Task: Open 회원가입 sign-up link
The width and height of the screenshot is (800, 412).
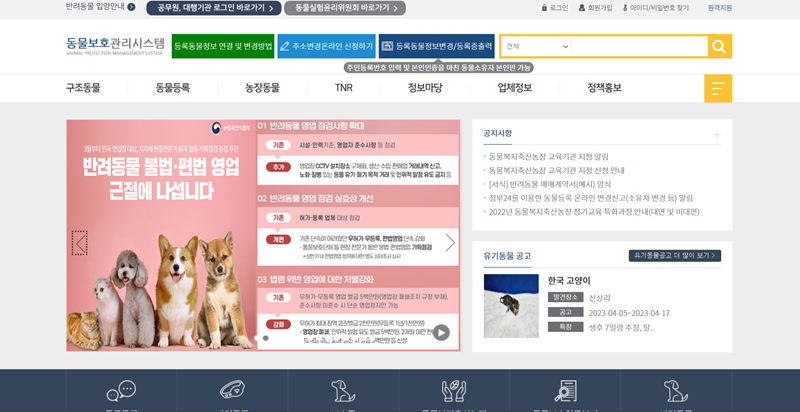Action: pyautogui.click(x=595, y=8)
